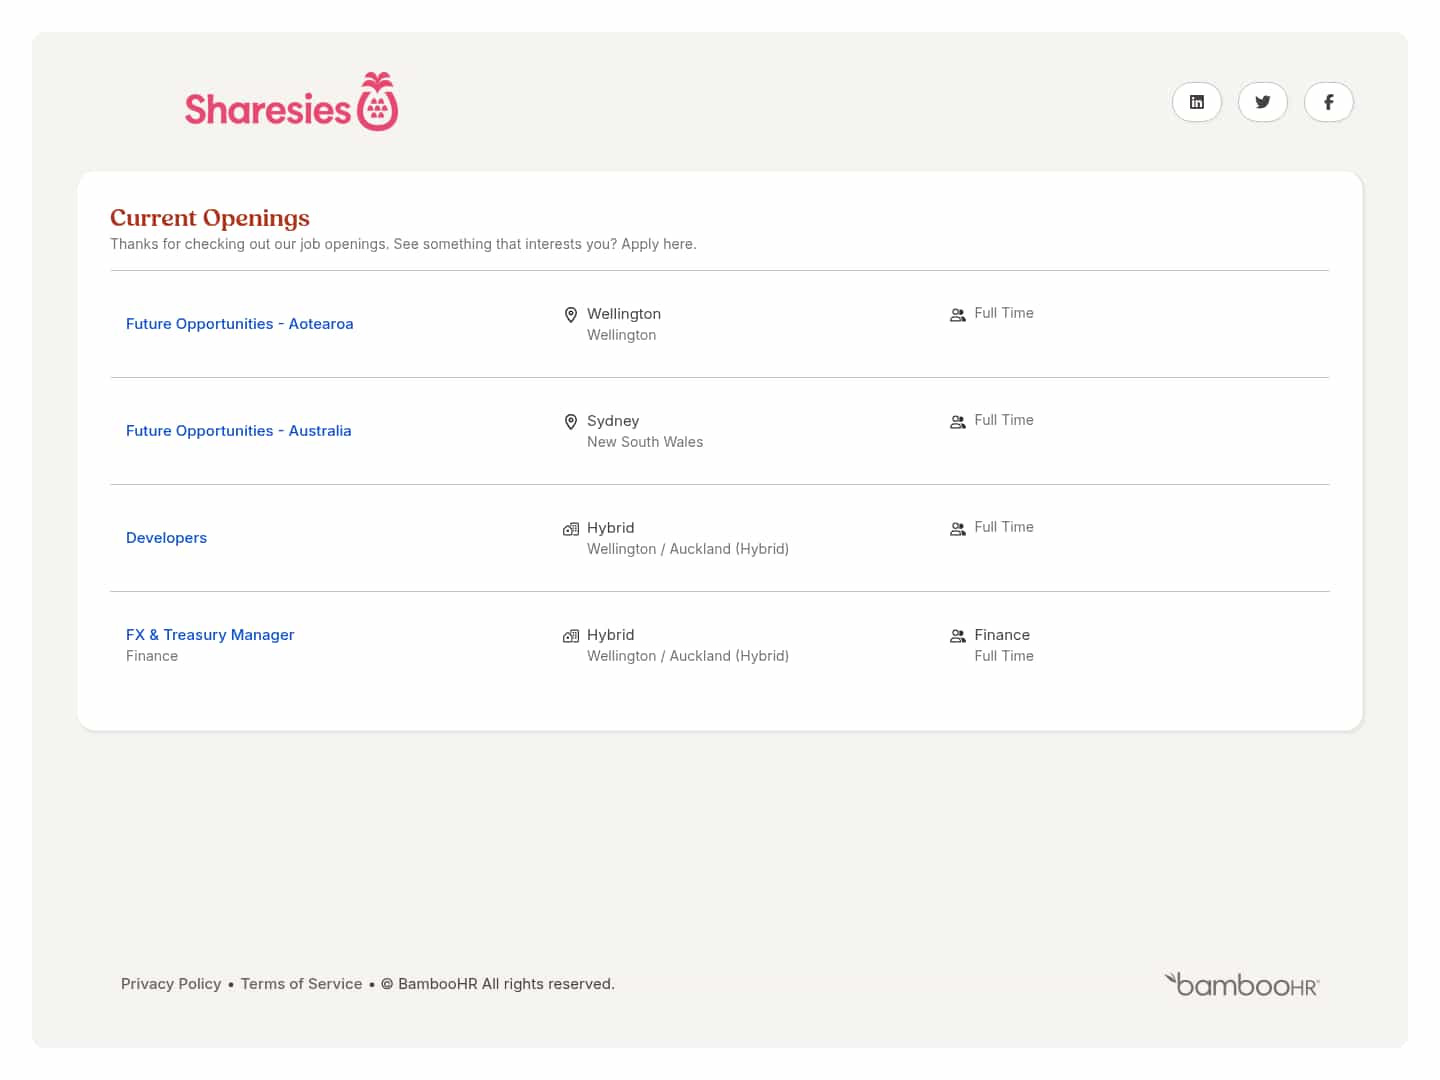
Task: Open Future Opportunities - Aotearoa job listing
Action: pos(239,324)
